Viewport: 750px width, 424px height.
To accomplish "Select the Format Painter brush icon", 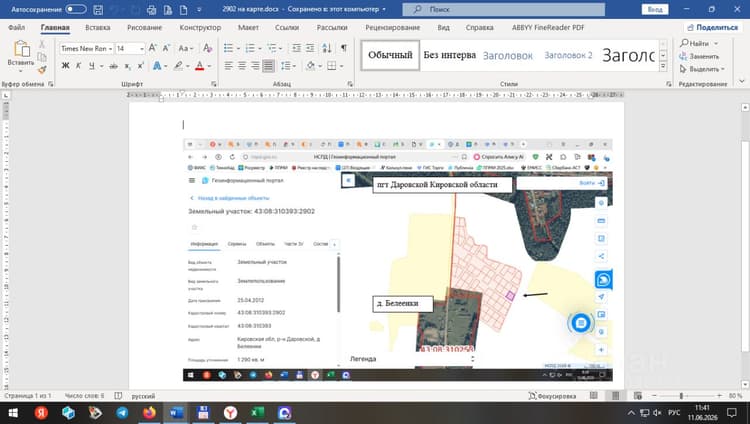I will tap(42, 70).
